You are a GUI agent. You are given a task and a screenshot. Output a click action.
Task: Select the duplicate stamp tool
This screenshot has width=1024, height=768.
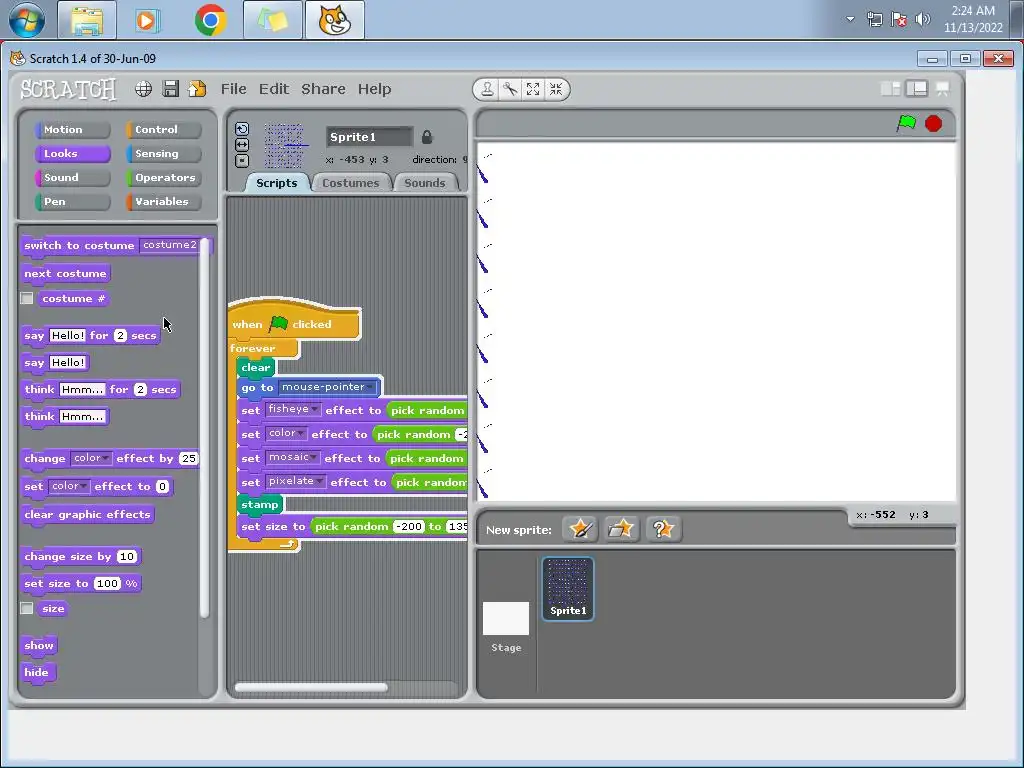point(487,89)
